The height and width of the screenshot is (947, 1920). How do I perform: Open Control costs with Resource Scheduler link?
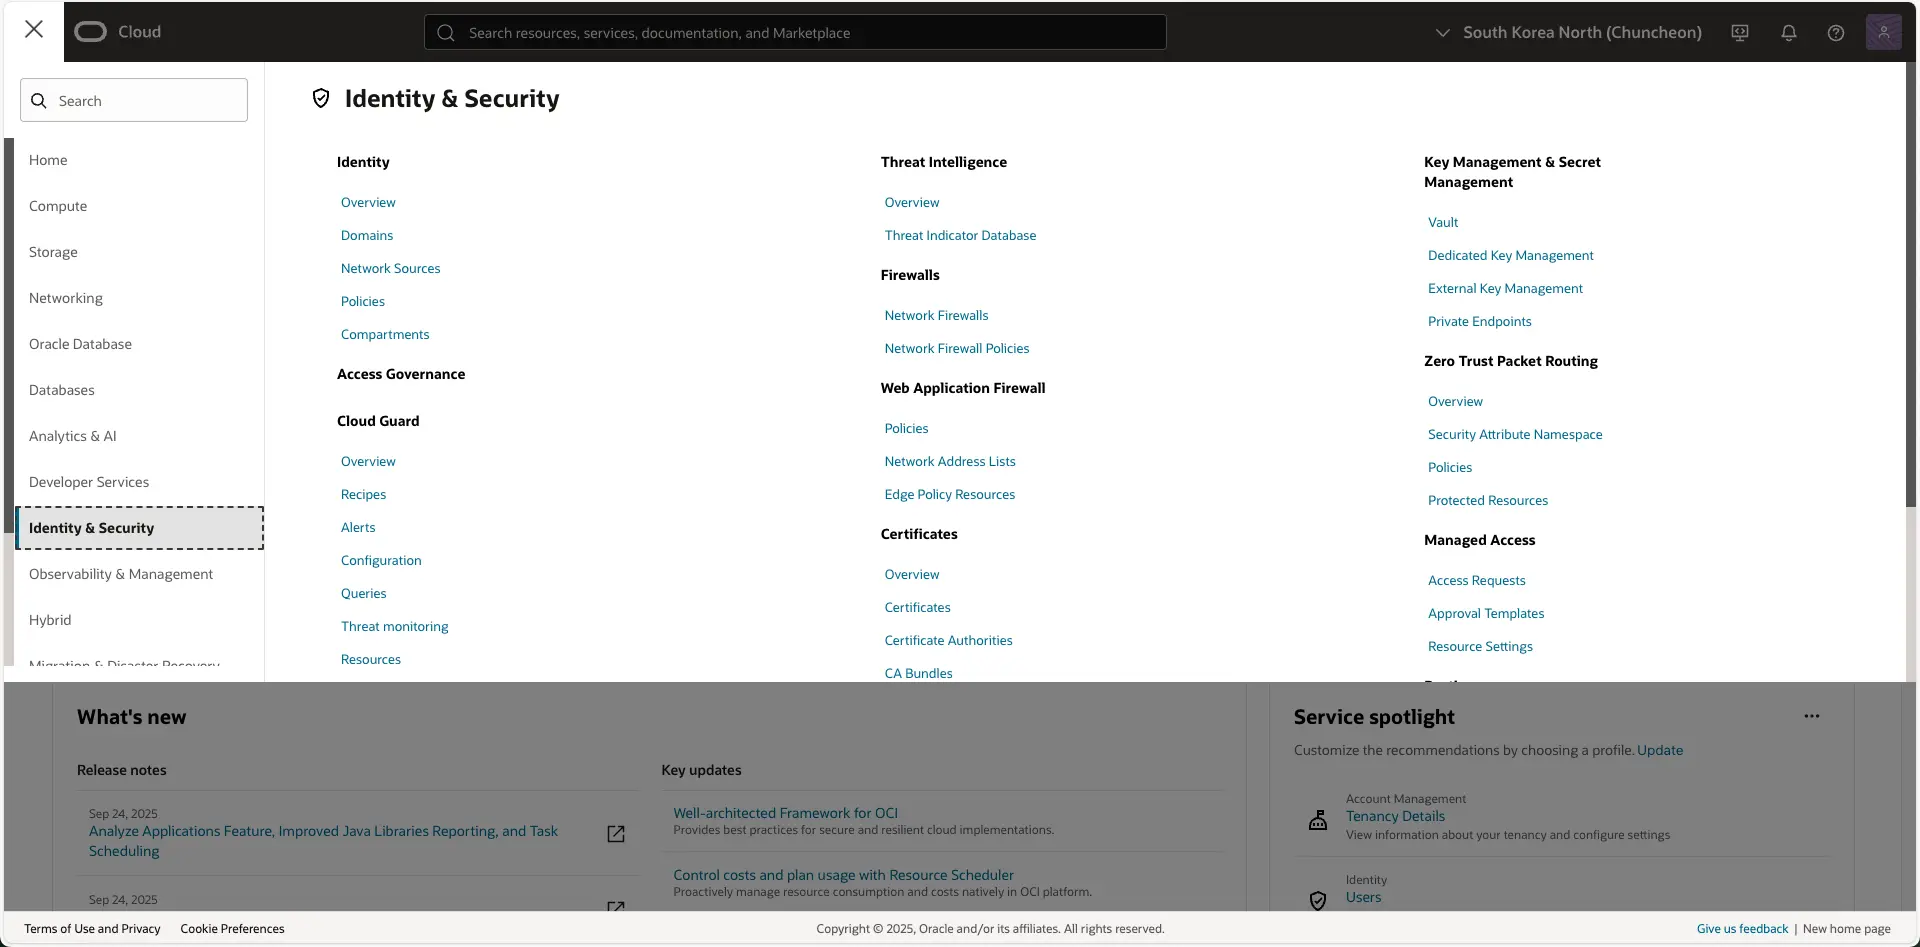tap(843, 875)
